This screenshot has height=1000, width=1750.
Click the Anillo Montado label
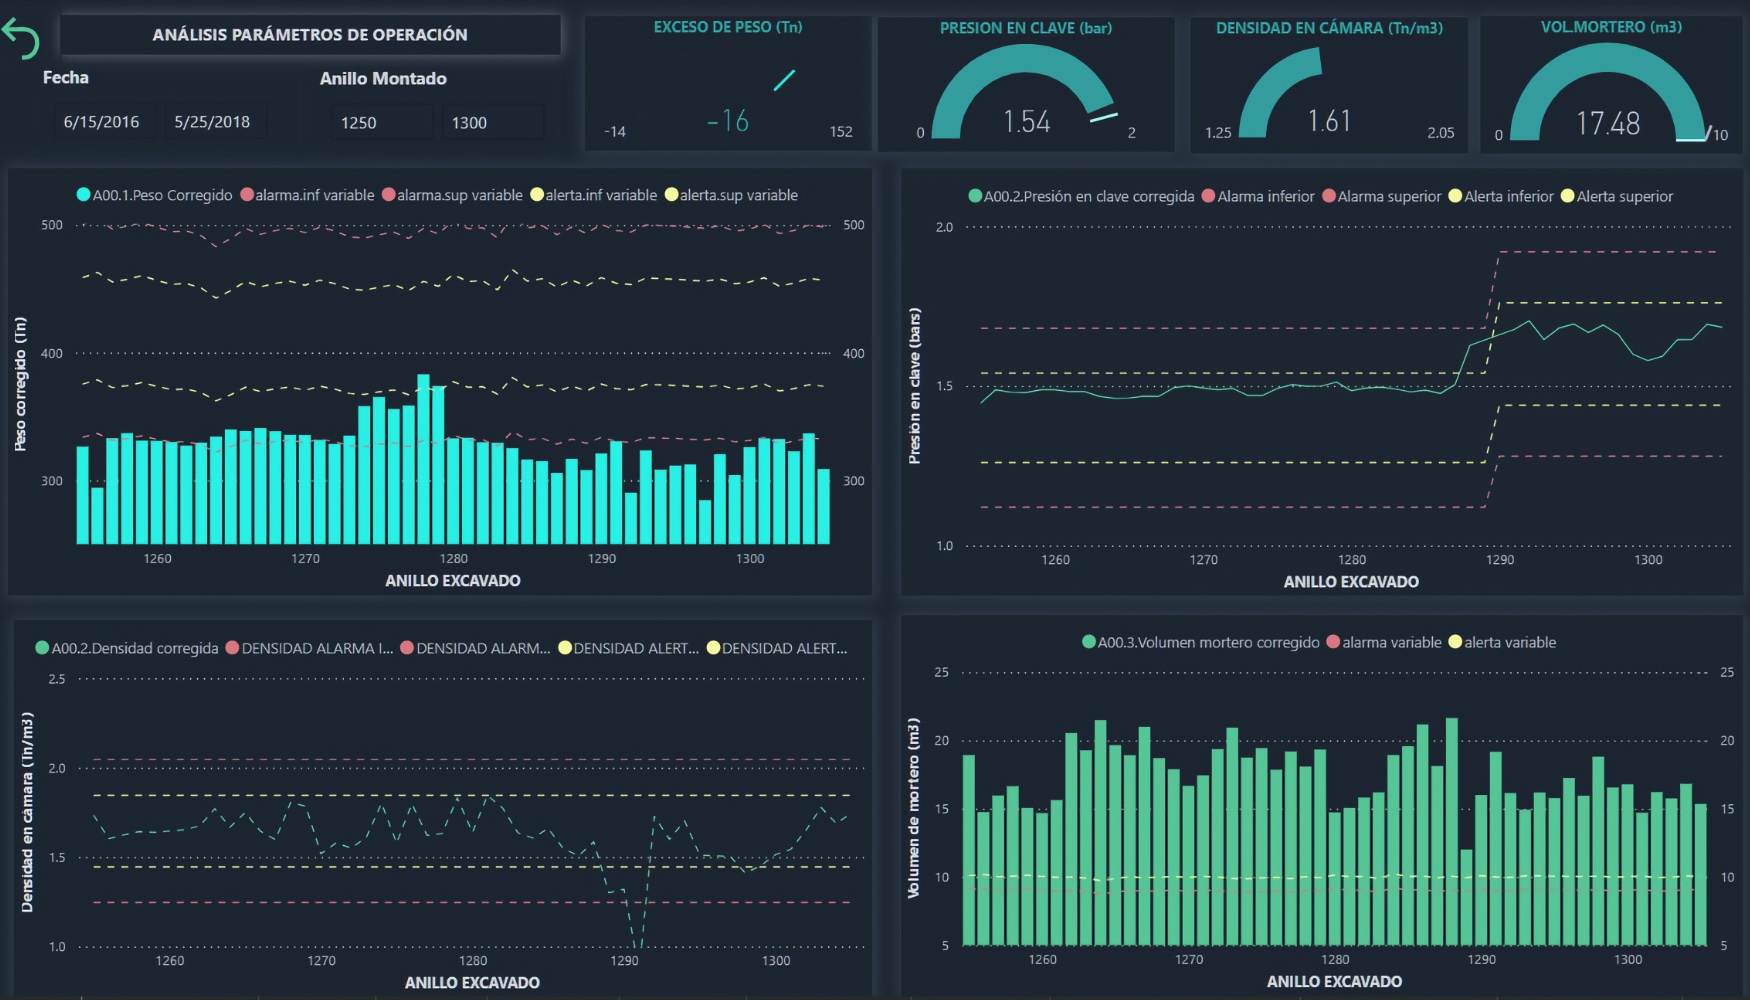[x=383, y=78]
